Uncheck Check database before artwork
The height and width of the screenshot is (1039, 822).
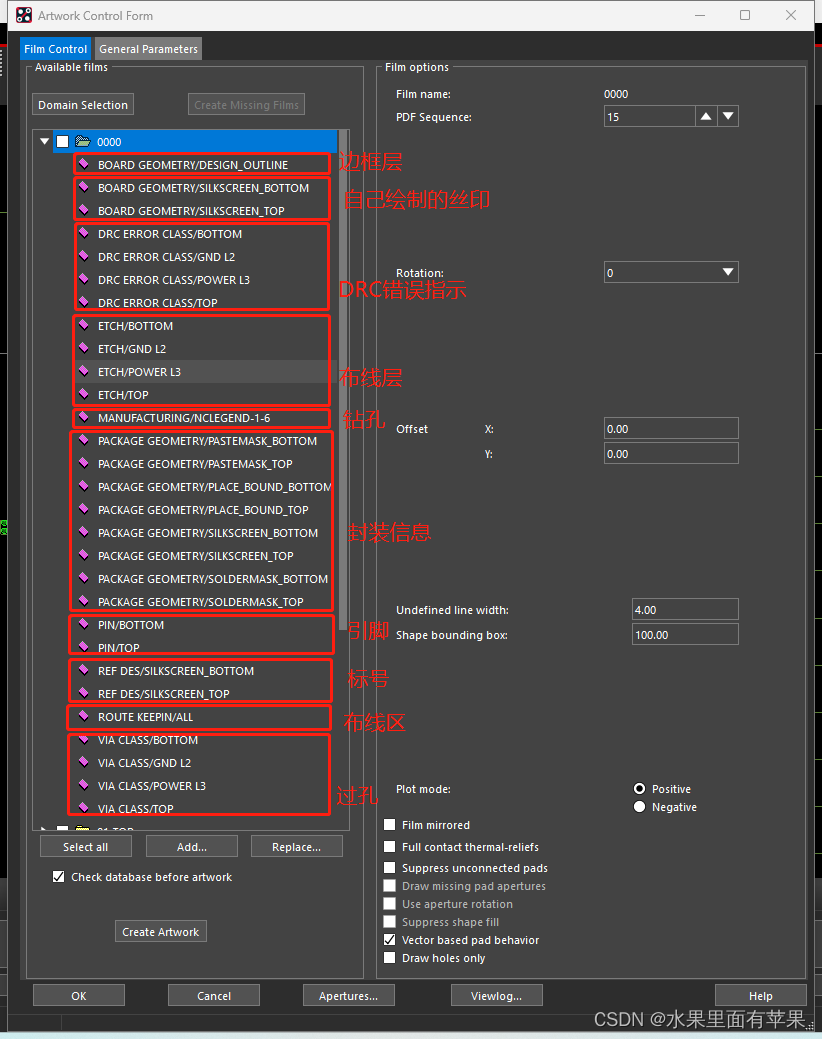click(58, 877)
